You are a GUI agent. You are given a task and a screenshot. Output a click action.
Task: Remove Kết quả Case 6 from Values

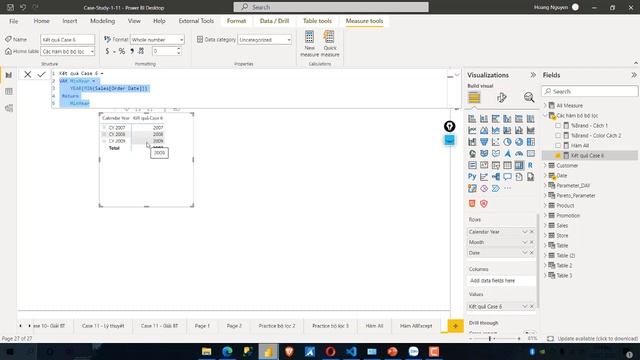click(x=531, y=306)
